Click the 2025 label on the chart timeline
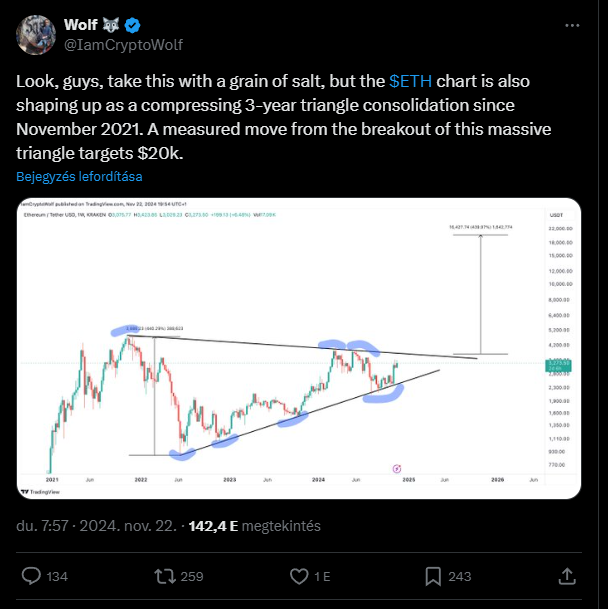The image size is (608, 609). (x=407, y=480)
